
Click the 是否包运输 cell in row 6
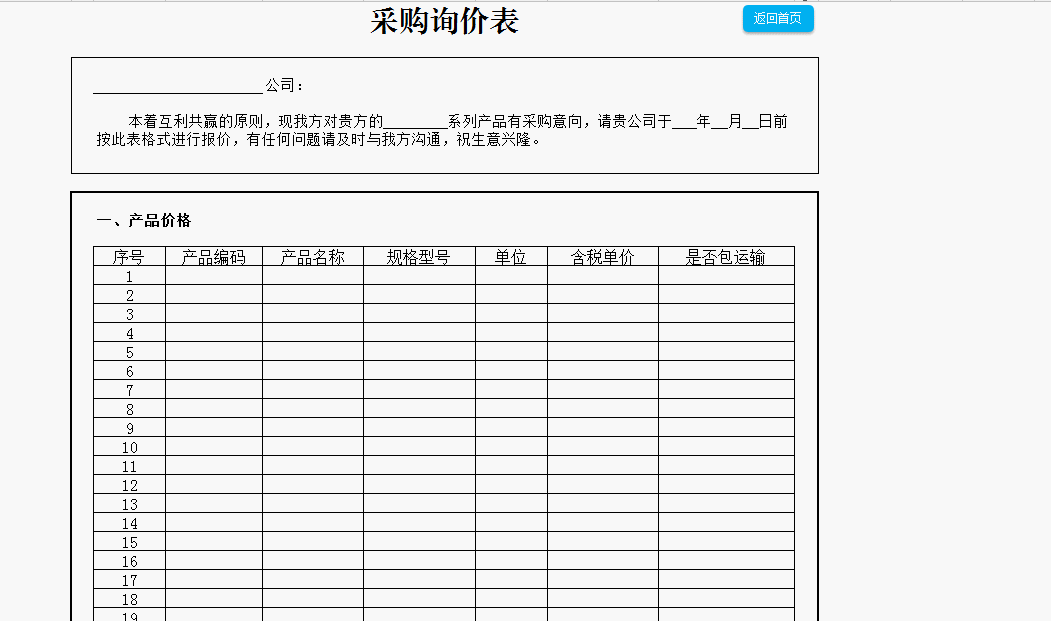pyautogui.click(x=727, y=371)
